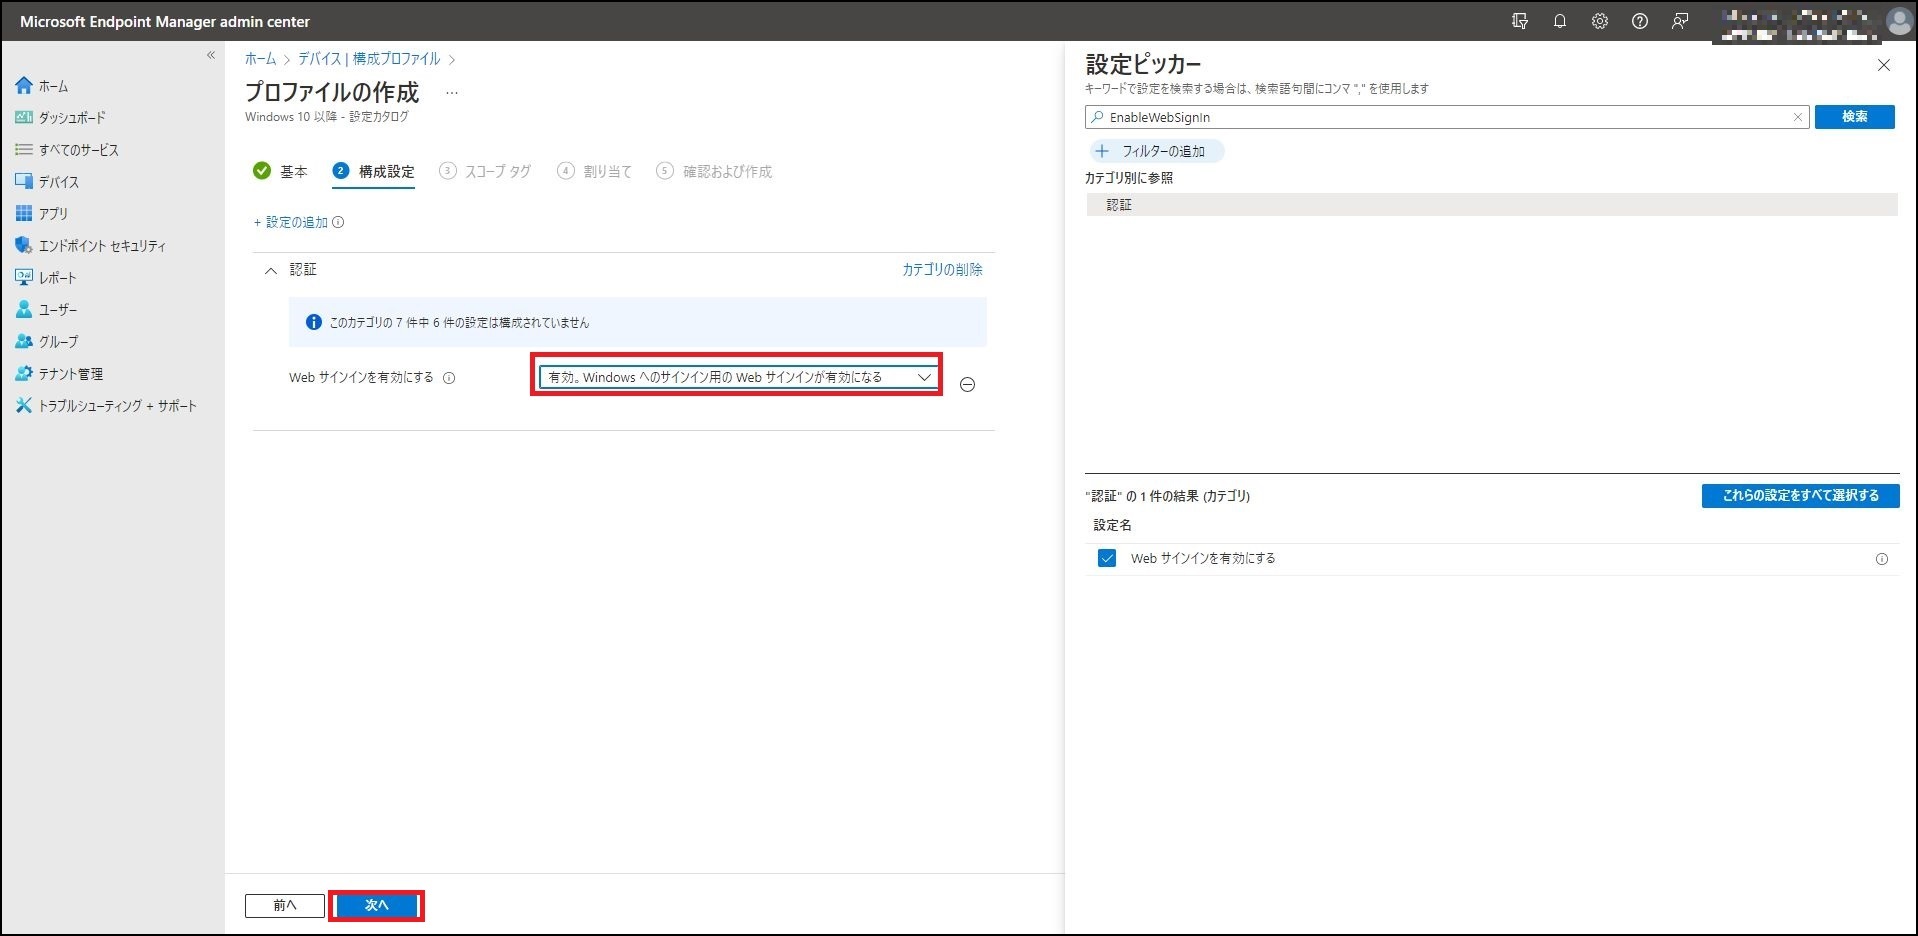This screenshot has height=936, width=1918.
Task: Switch to the 基本 step tab
Action: 280,172
